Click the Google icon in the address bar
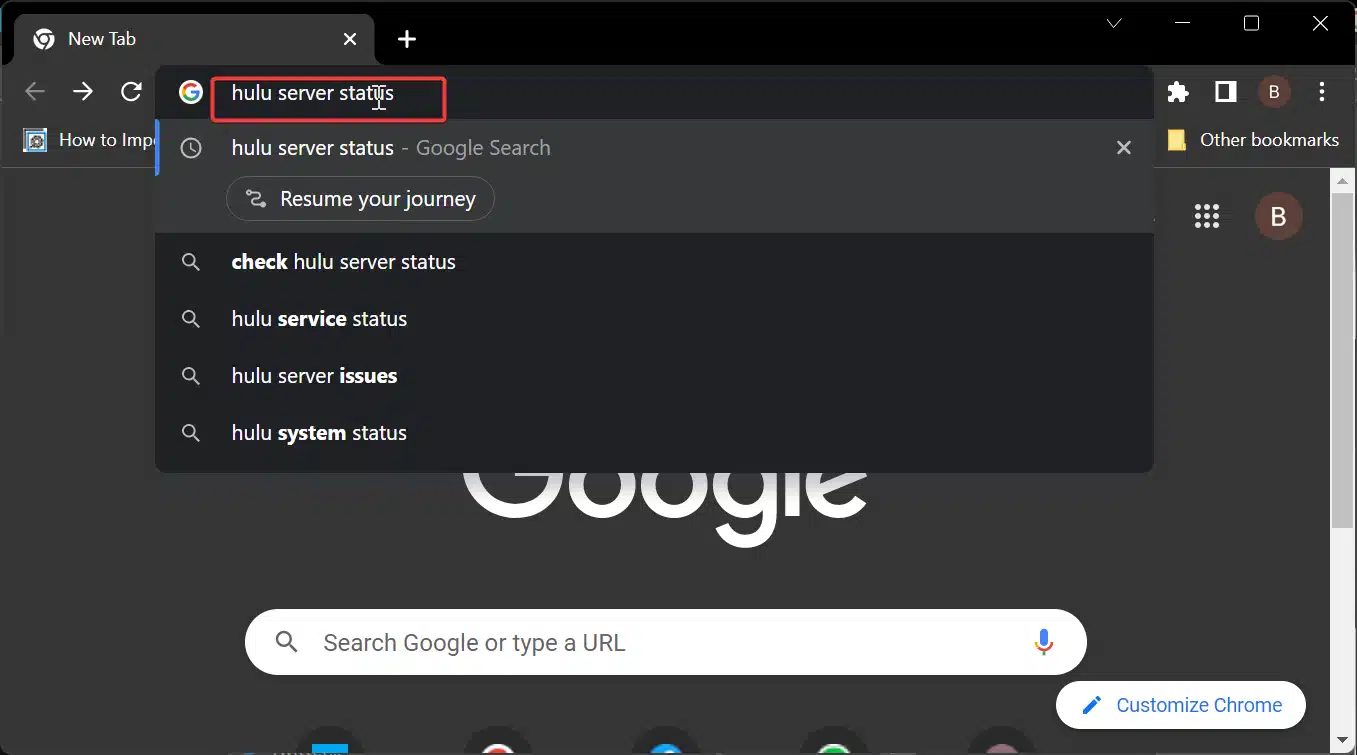Viewport: 1357px width, 755px height. (x=191, y=92)
